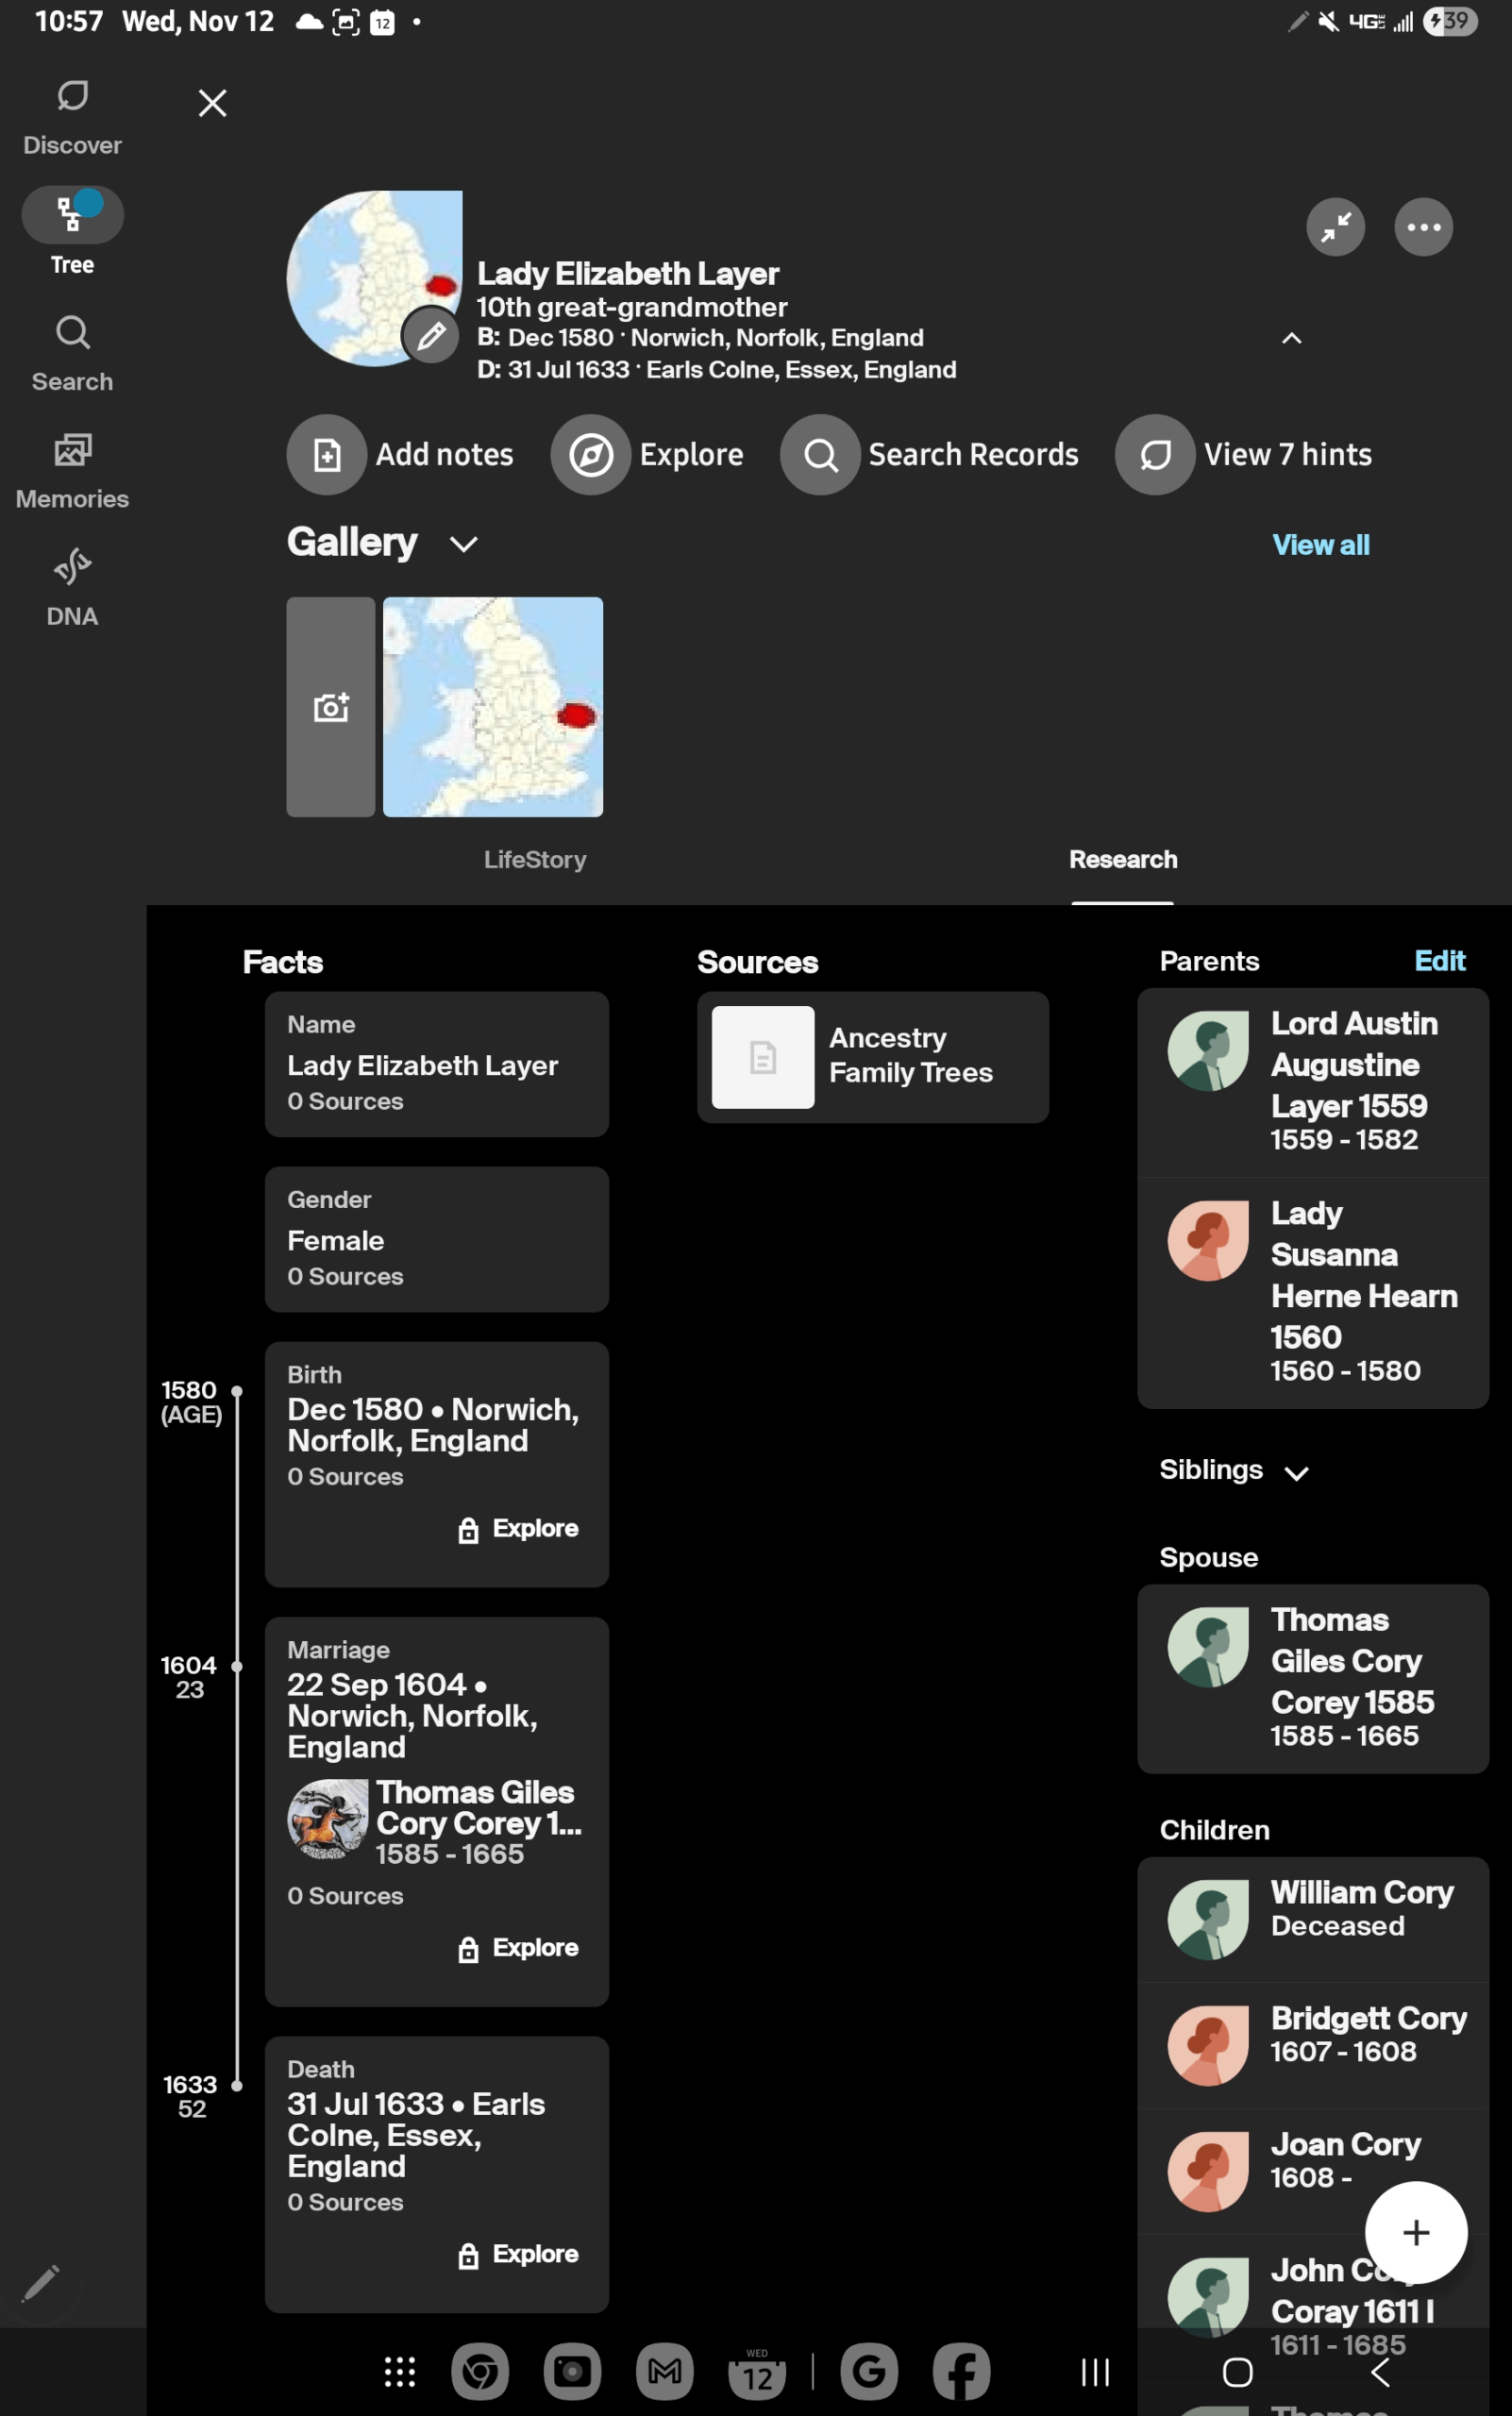Open the Discover leaf icon
The image size is (1512, 2416).
coord(72,97)
